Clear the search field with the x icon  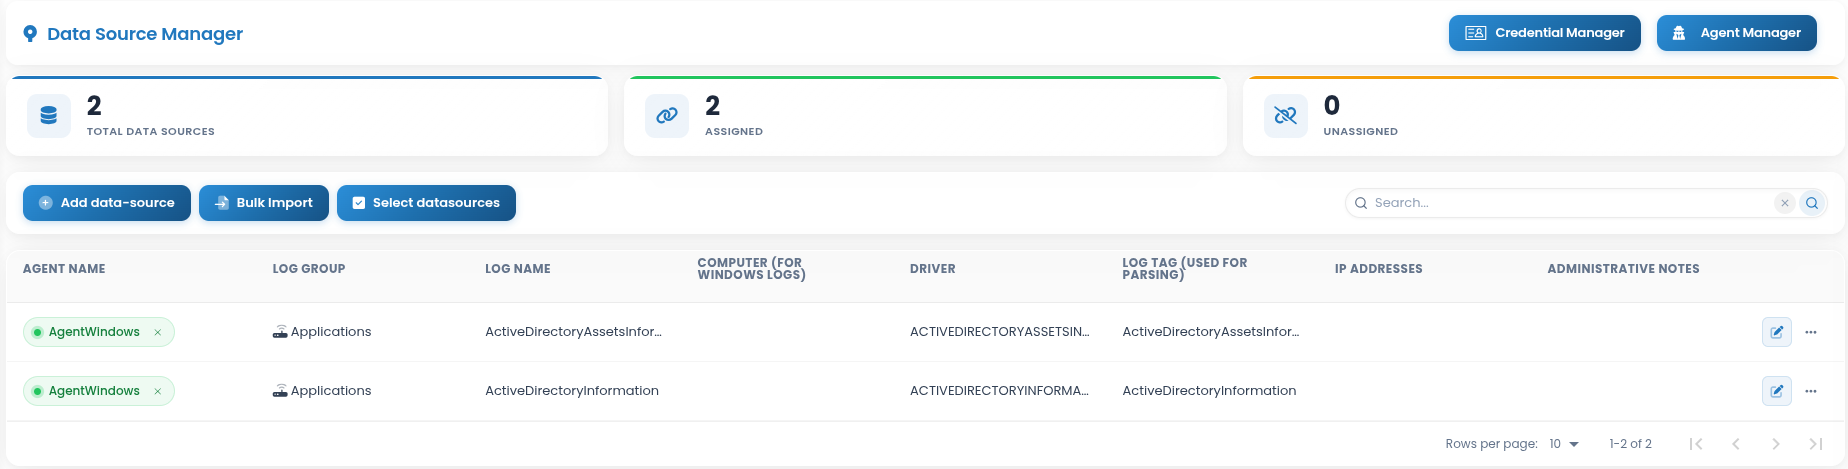pyautogui.click(x=1785, y=203)
